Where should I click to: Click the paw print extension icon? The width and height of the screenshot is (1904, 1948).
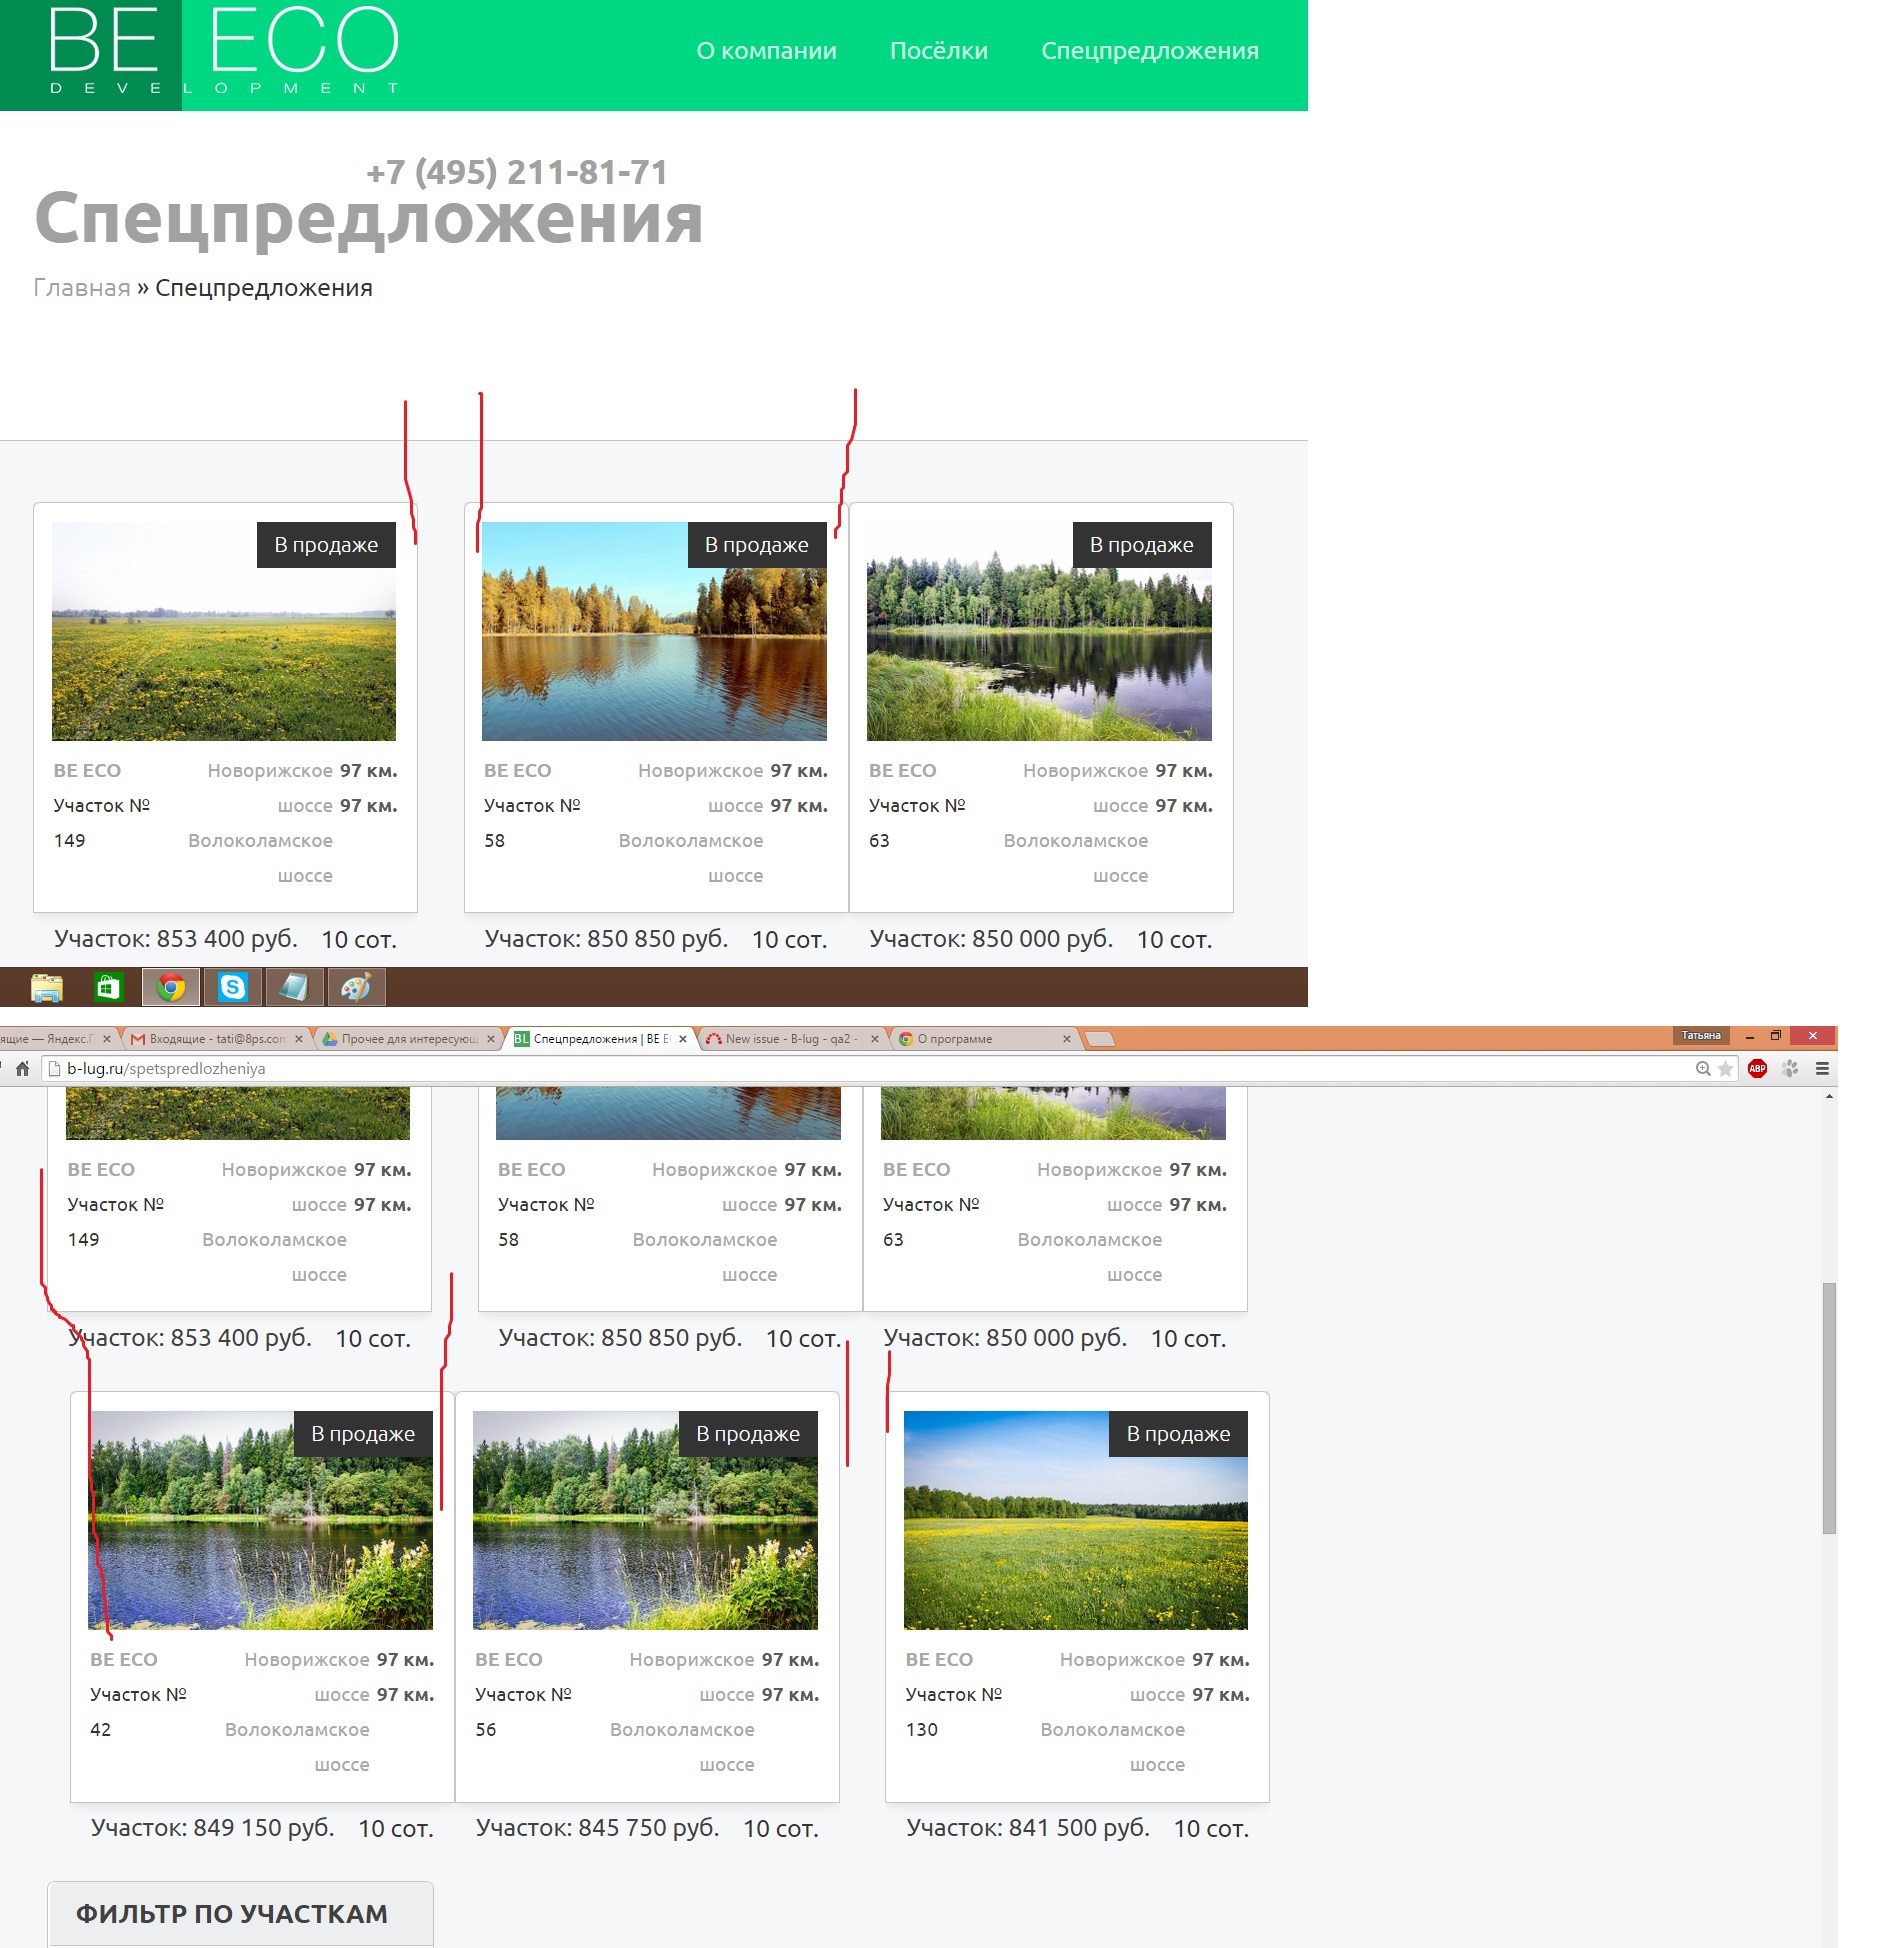point(1790,1068)
